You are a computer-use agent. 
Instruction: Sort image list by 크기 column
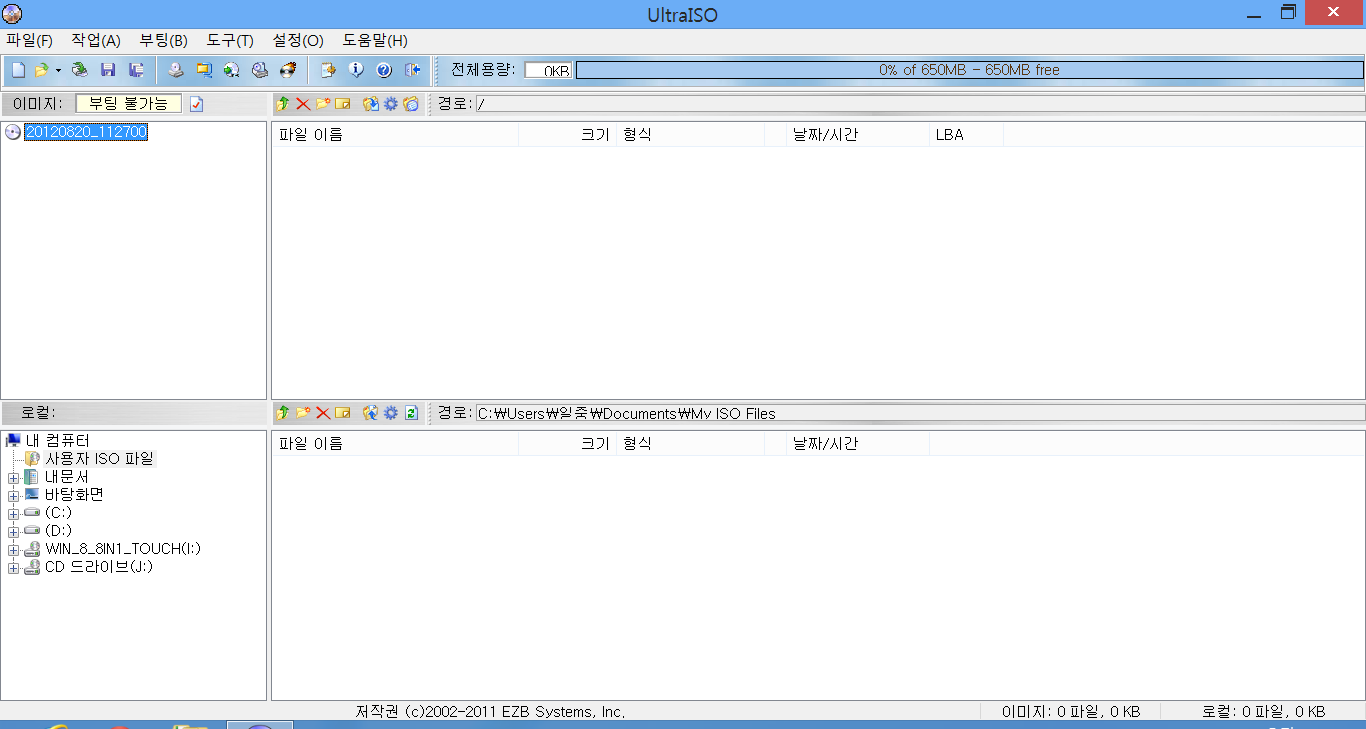[x=567, y=134]
